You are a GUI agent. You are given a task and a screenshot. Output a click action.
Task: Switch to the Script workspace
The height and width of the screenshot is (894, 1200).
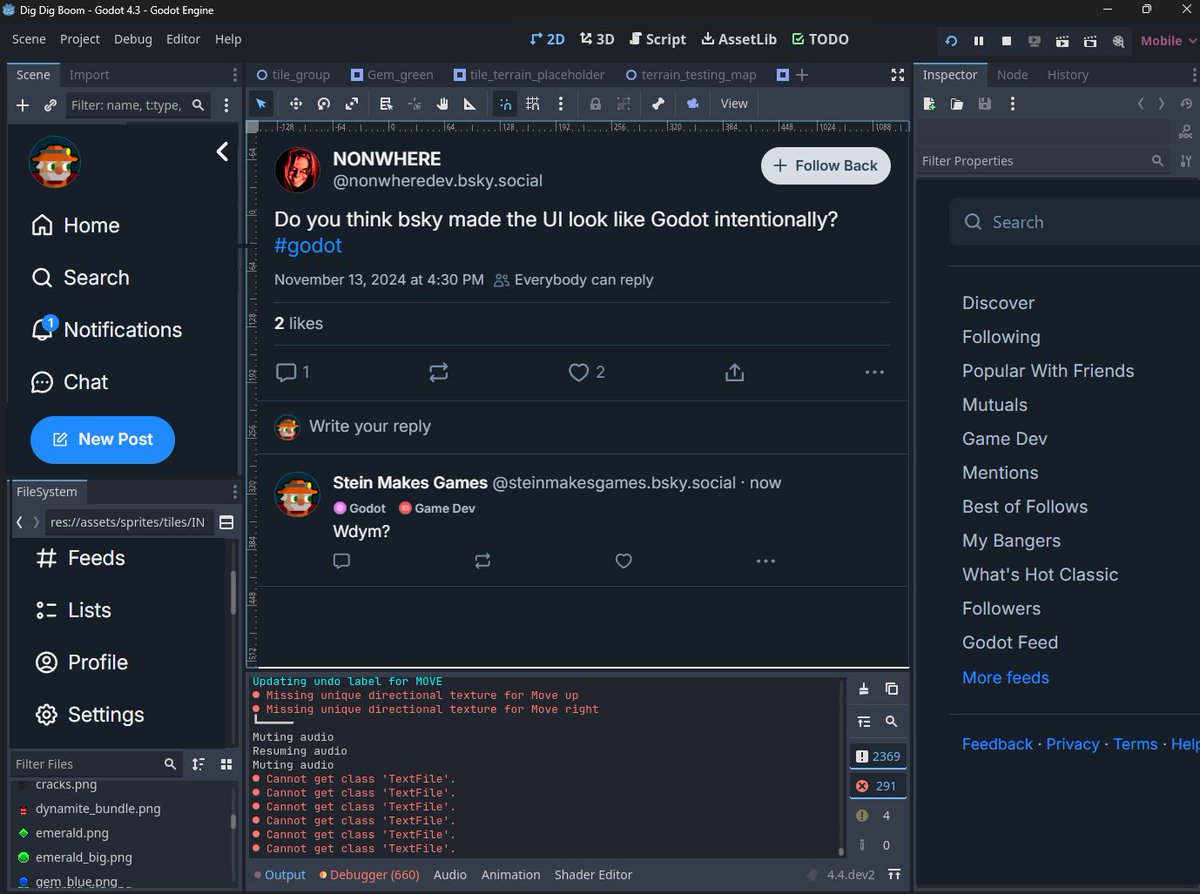click(658, 39)
